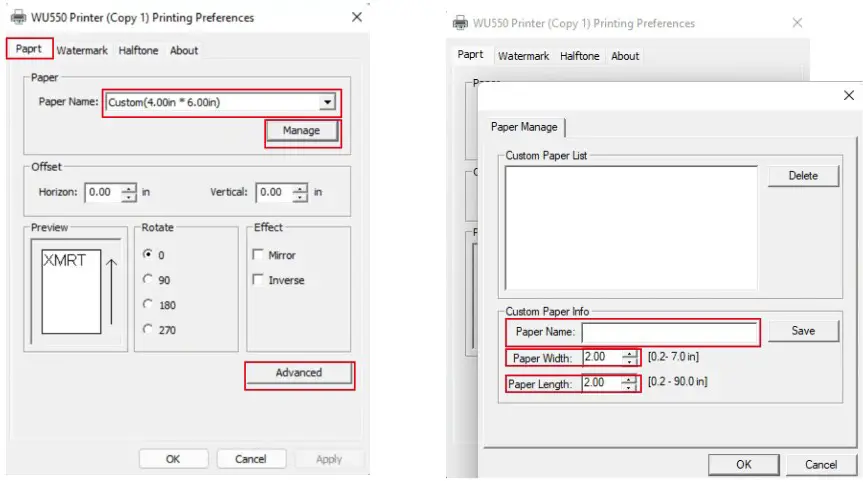Decrease Paper Length with down arrow
Image resolution: width=863 pixels, height=482 pixels.
tap(629, 387)
